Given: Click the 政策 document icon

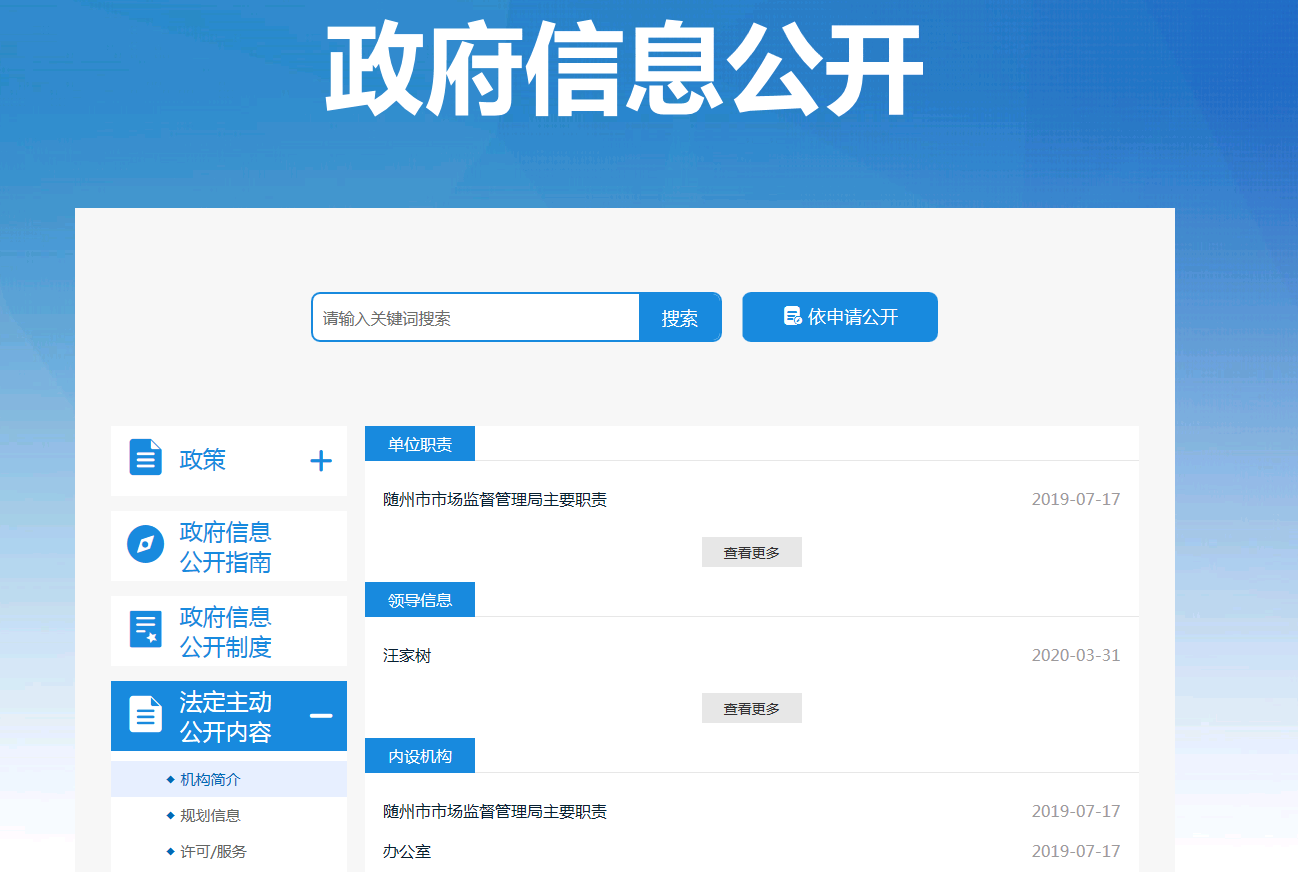Looking at the screenshot, I should tap(146, 458).
